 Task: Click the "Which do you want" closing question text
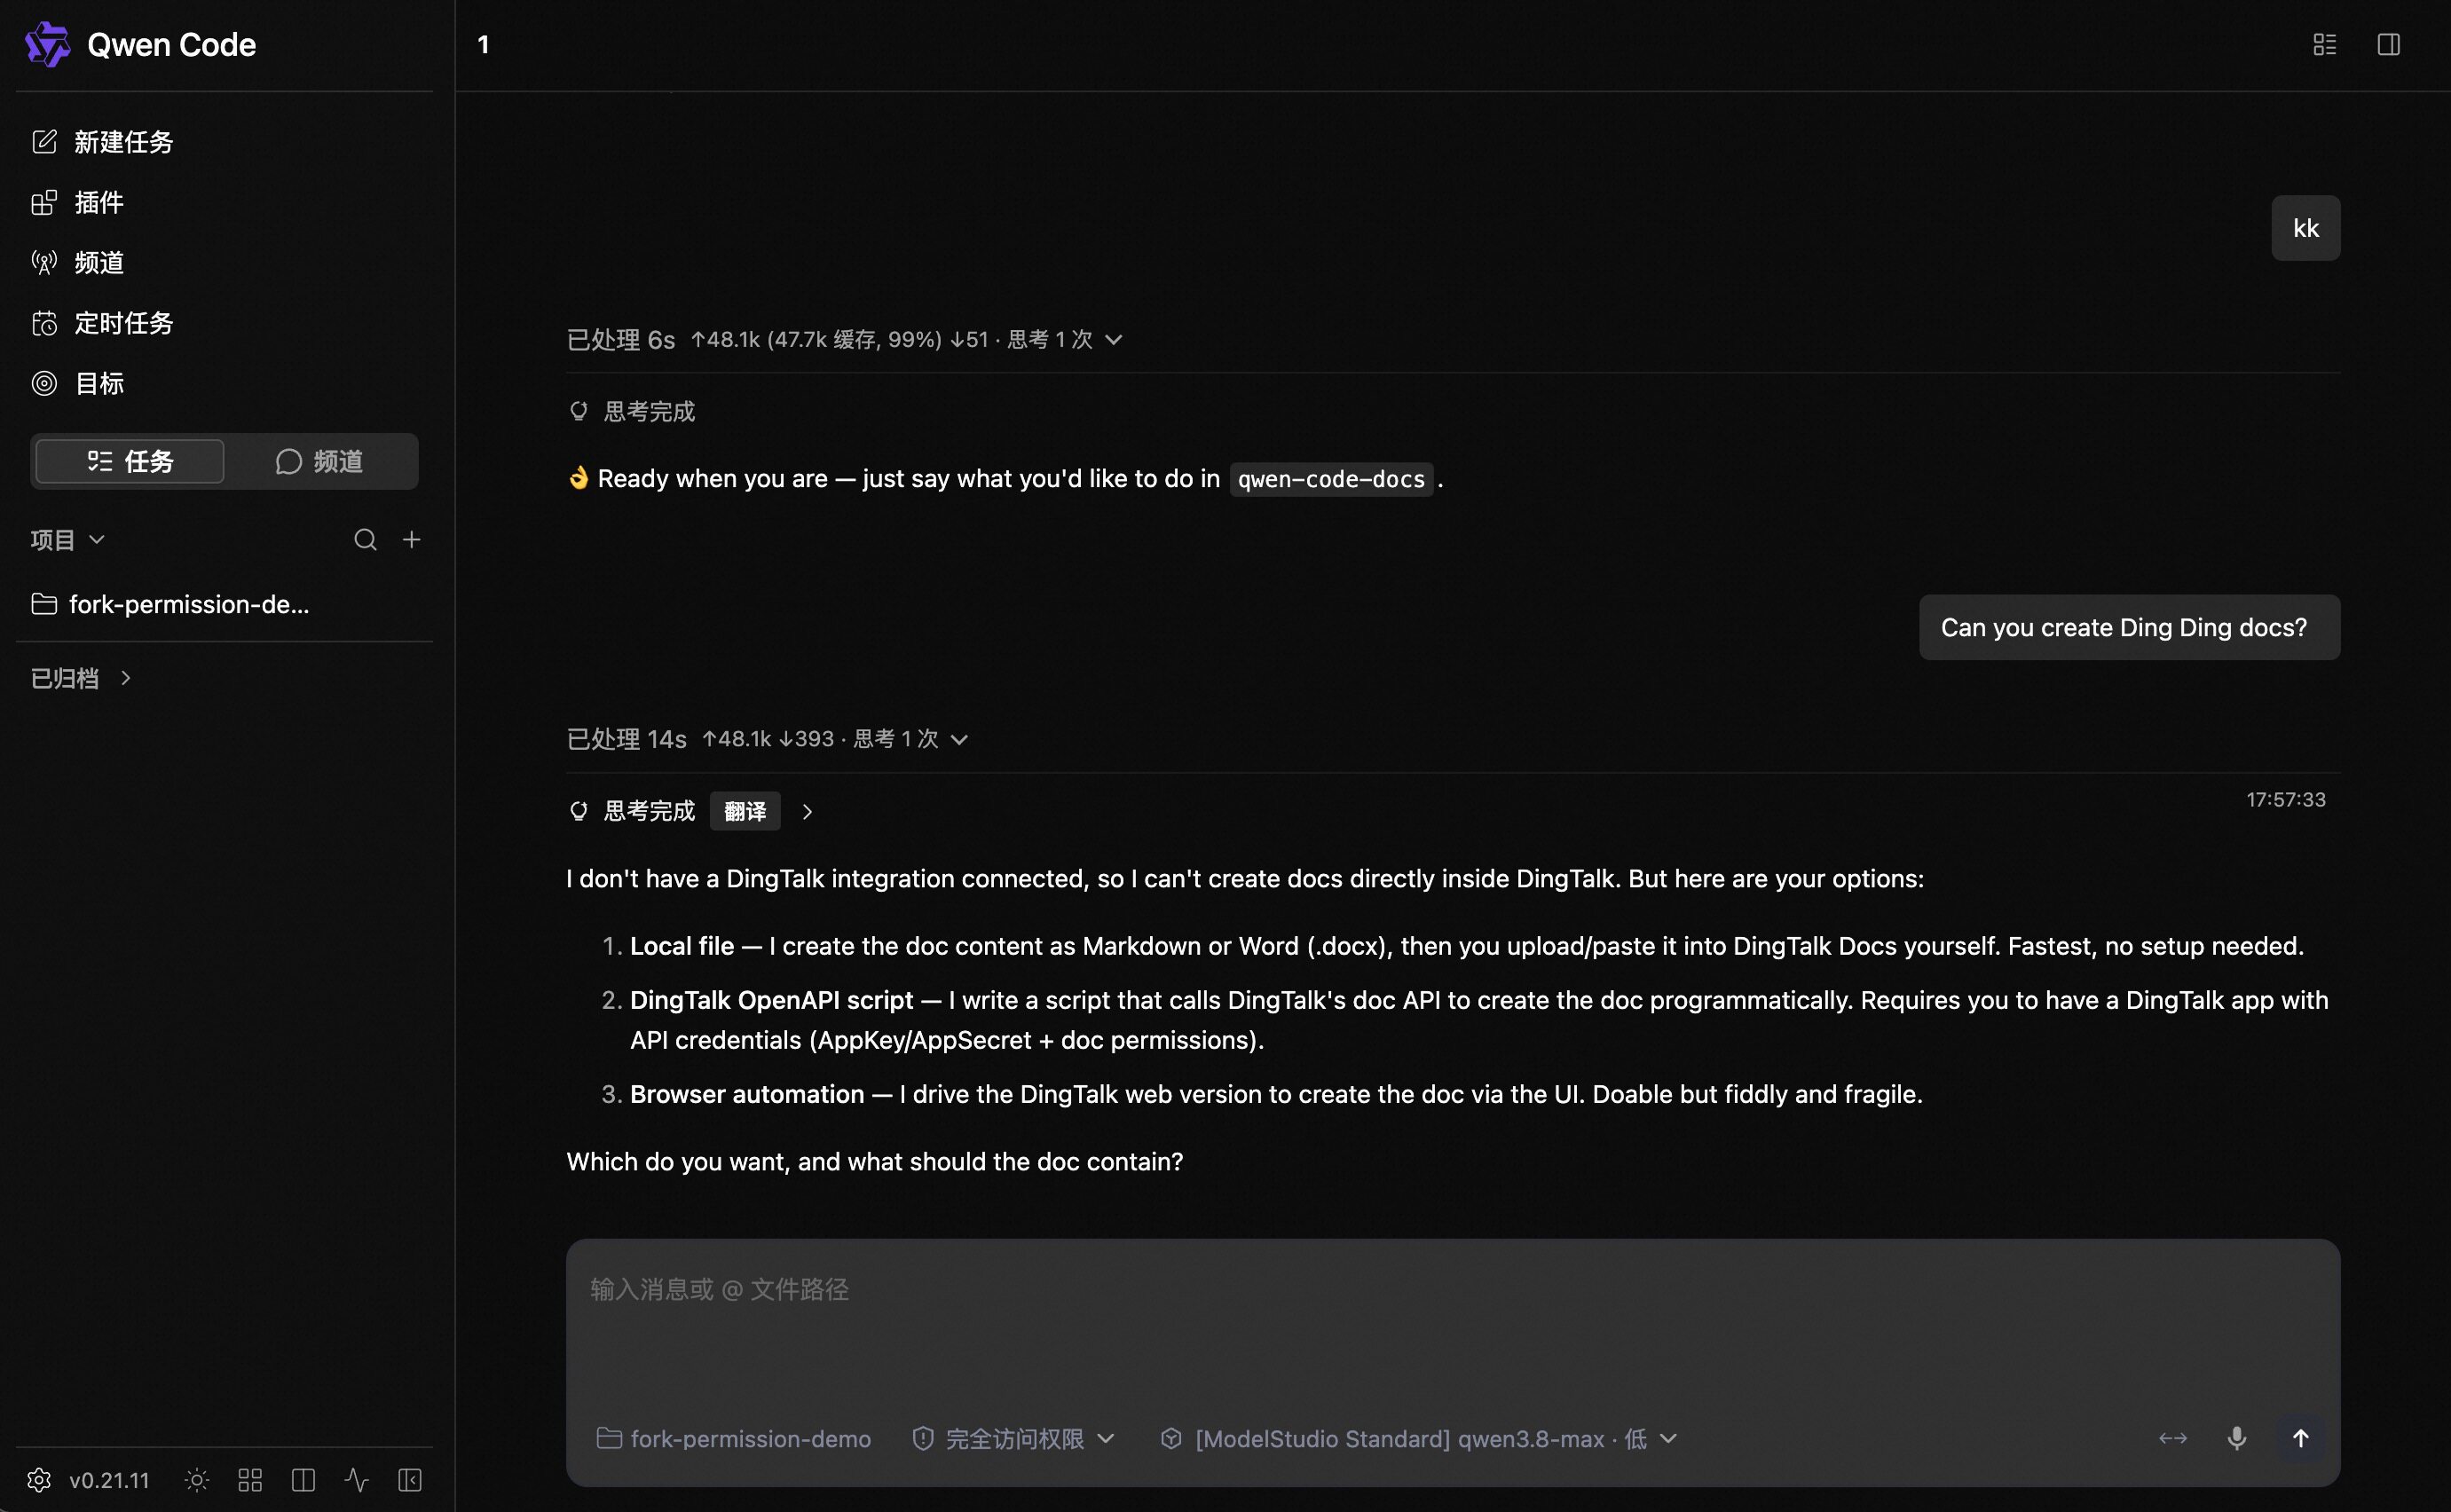(875, 1161)
